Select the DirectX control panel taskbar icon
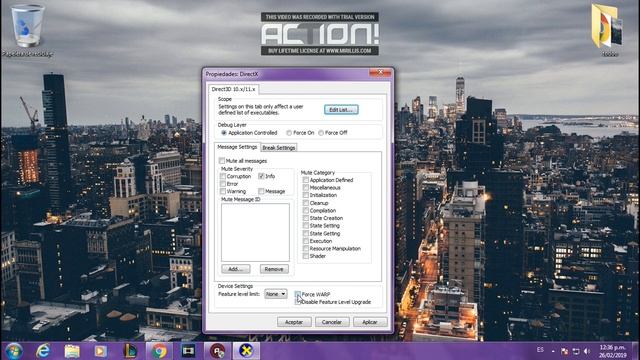 (246, 351)
